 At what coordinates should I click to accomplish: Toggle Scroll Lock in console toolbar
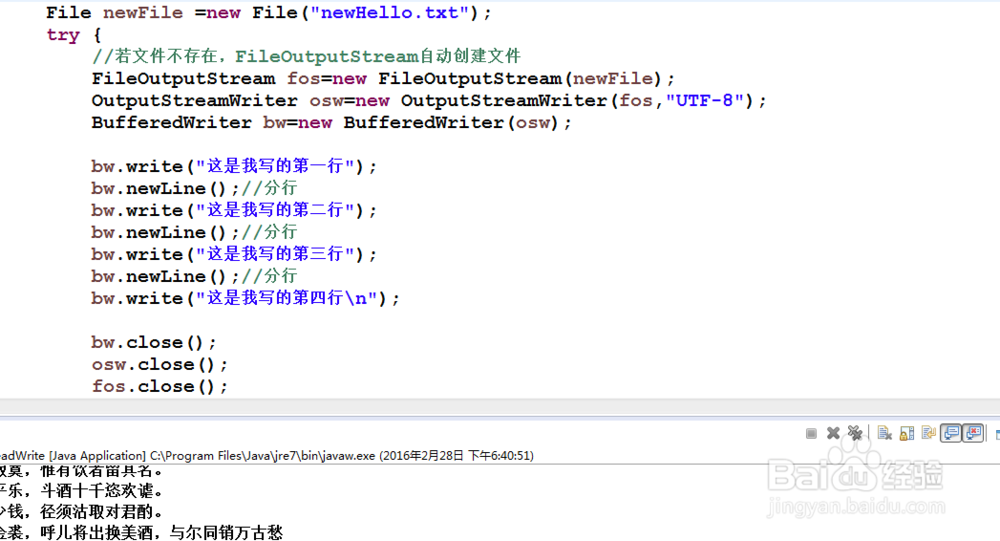pos(907,434)
